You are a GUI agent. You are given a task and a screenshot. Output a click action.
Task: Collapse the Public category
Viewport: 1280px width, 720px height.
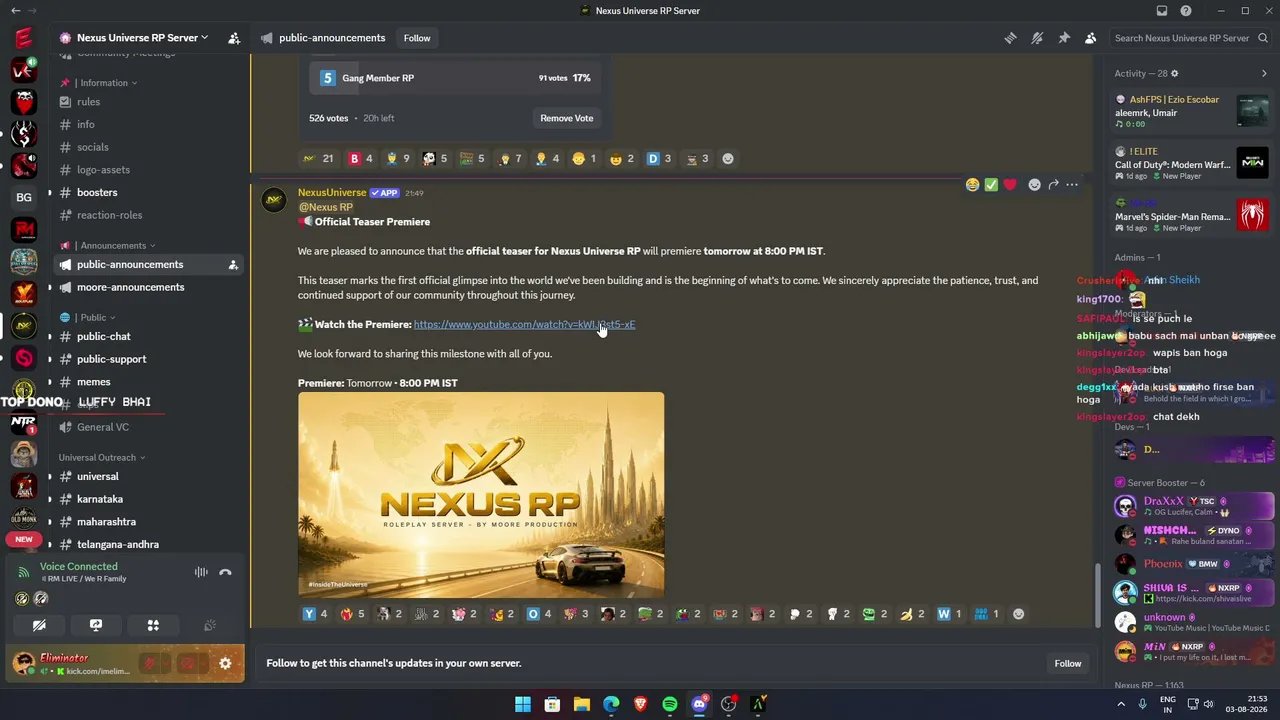pyautogui.click(x=93, y=318)
